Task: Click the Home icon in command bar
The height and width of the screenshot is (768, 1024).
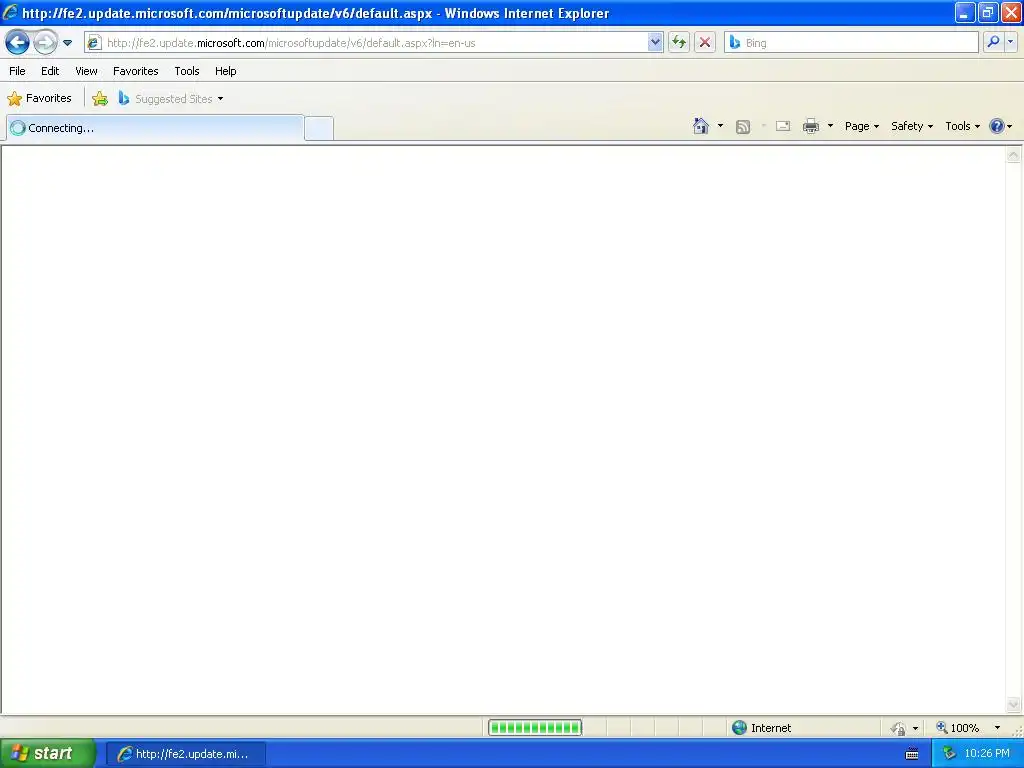Action: 701,126
